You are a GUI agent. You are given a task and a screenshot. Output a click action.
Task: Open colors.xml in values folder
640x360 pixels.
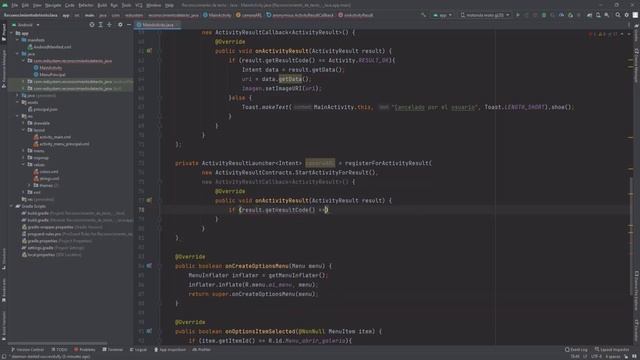pyautogui.click(x=46, y=171)
